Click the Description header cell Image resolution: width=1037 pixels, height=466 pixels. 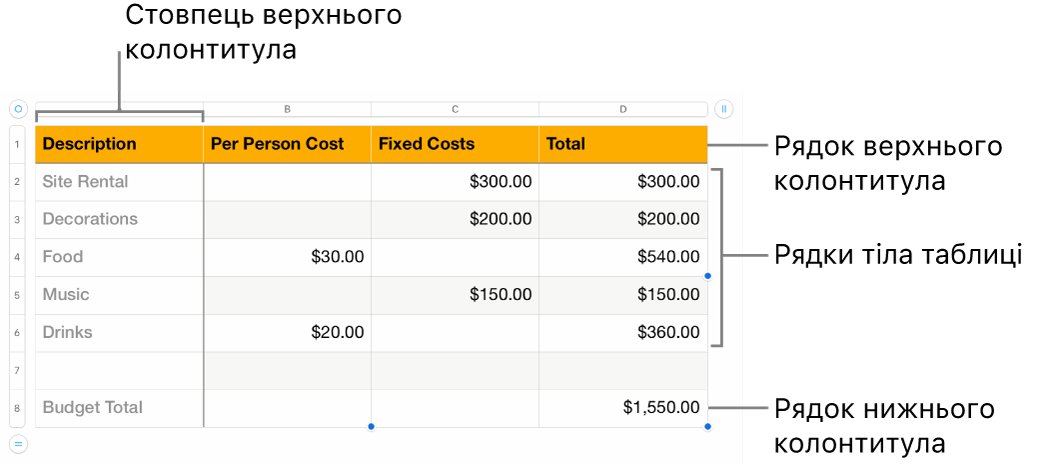[119, 144]
